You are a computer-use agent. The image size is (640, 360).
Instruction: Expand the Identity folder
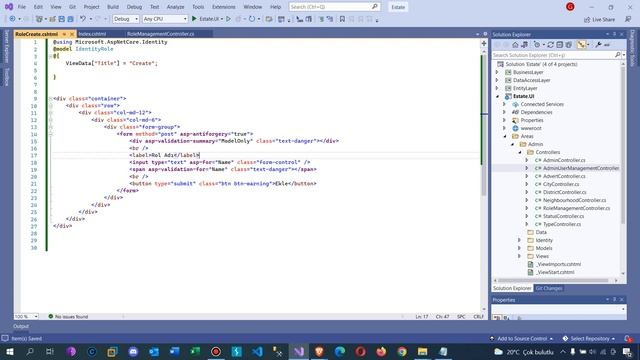tap(520, 240)
